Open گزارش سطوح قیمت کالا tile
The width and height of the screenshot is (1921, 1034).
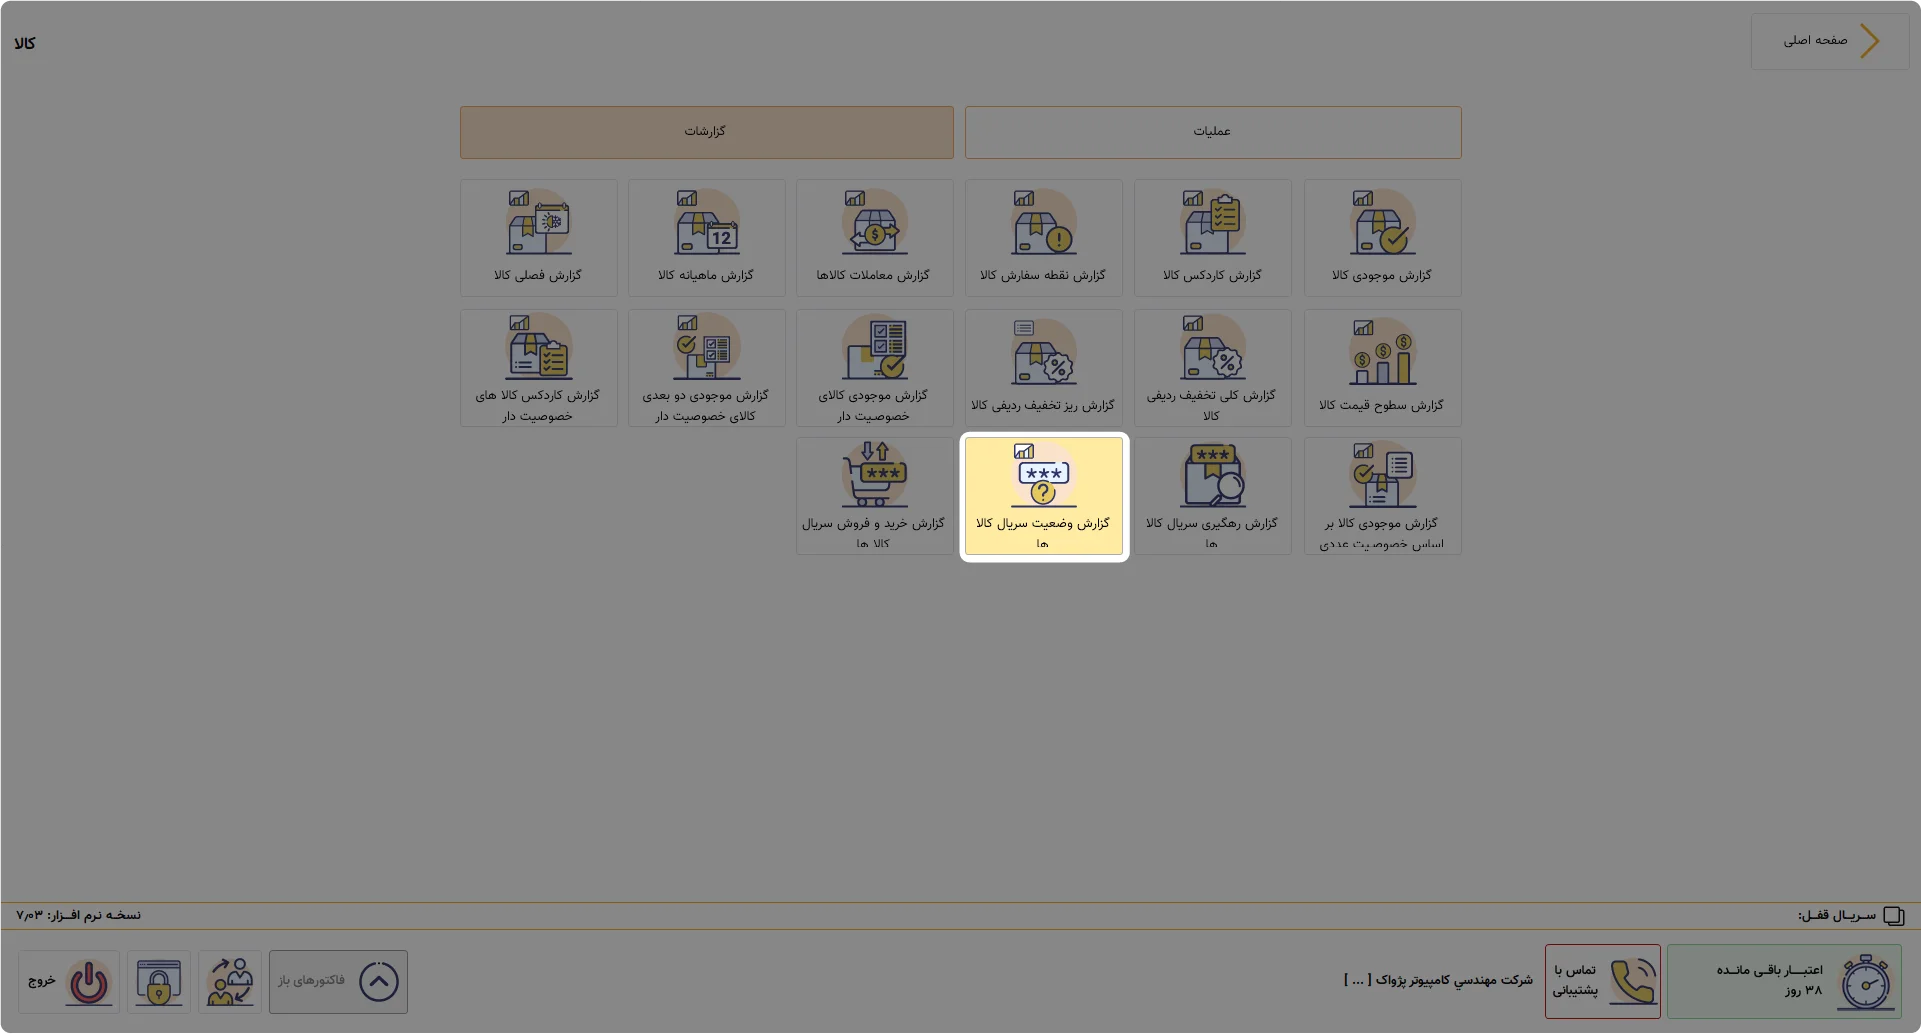coord(1382,368)
